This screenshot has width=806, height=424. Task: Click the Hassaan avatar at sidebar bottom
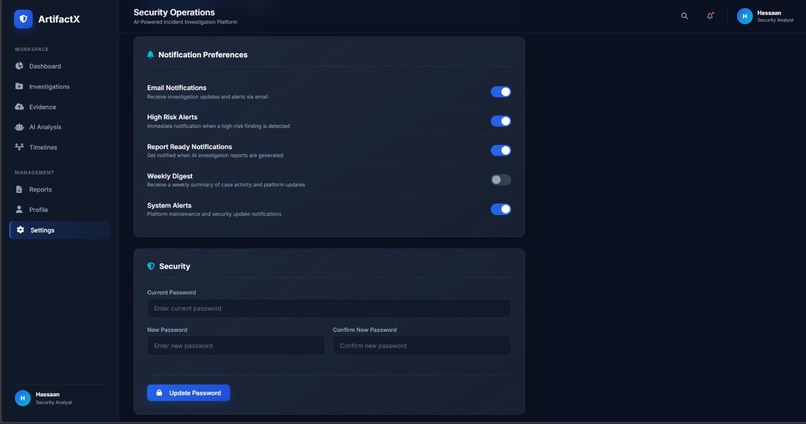click(x=22, y=398)
